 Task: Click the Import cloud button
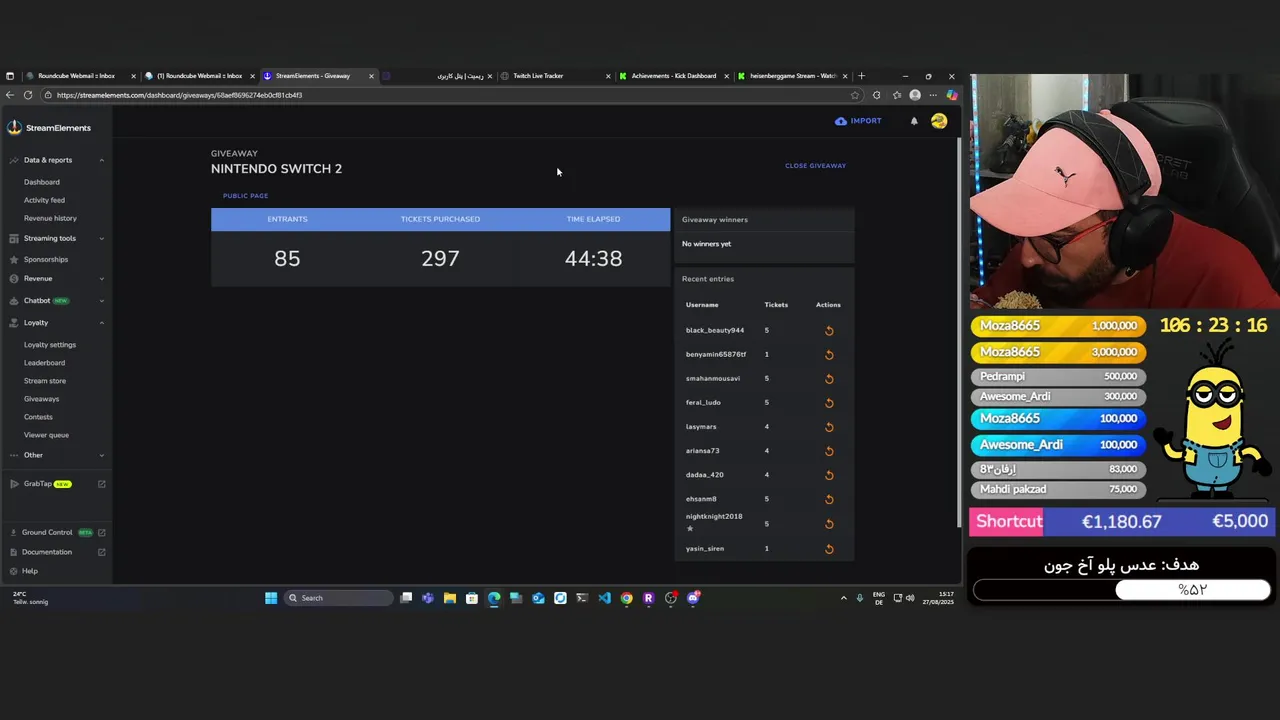point(858,121)
